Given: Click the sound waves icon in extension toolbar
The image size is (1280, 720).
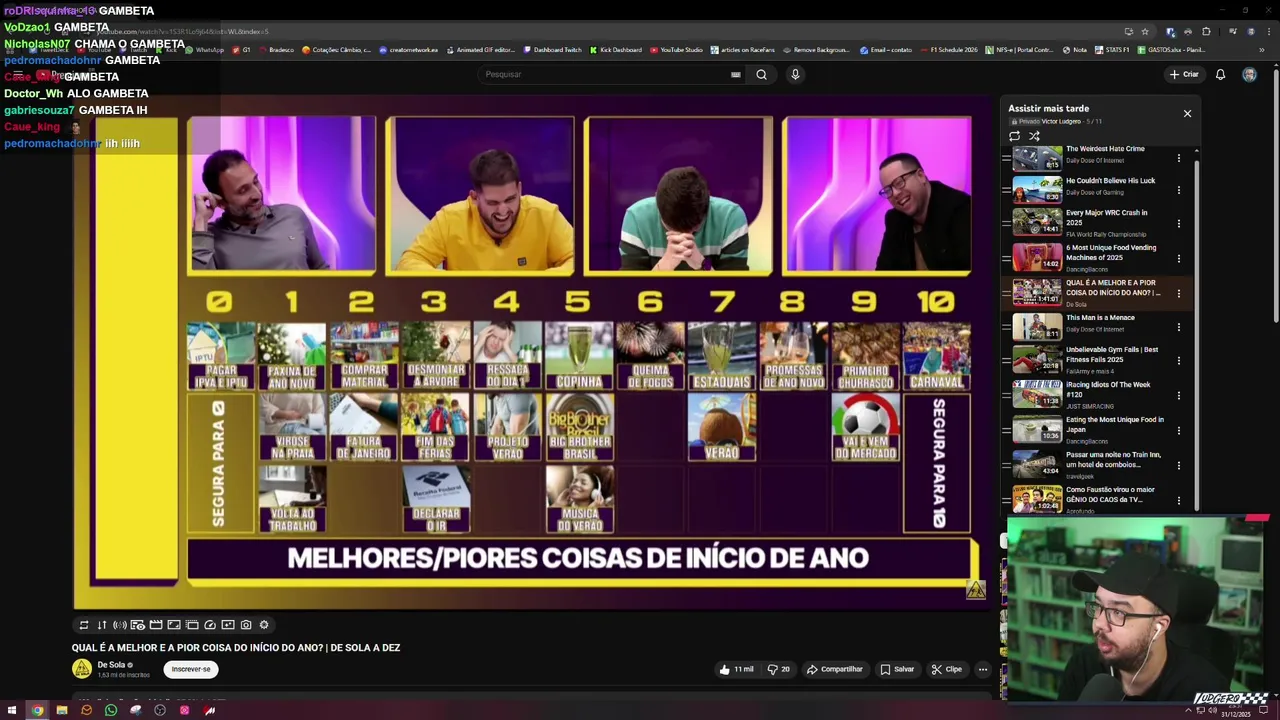Looking at the screenshot, I should 119,625.
